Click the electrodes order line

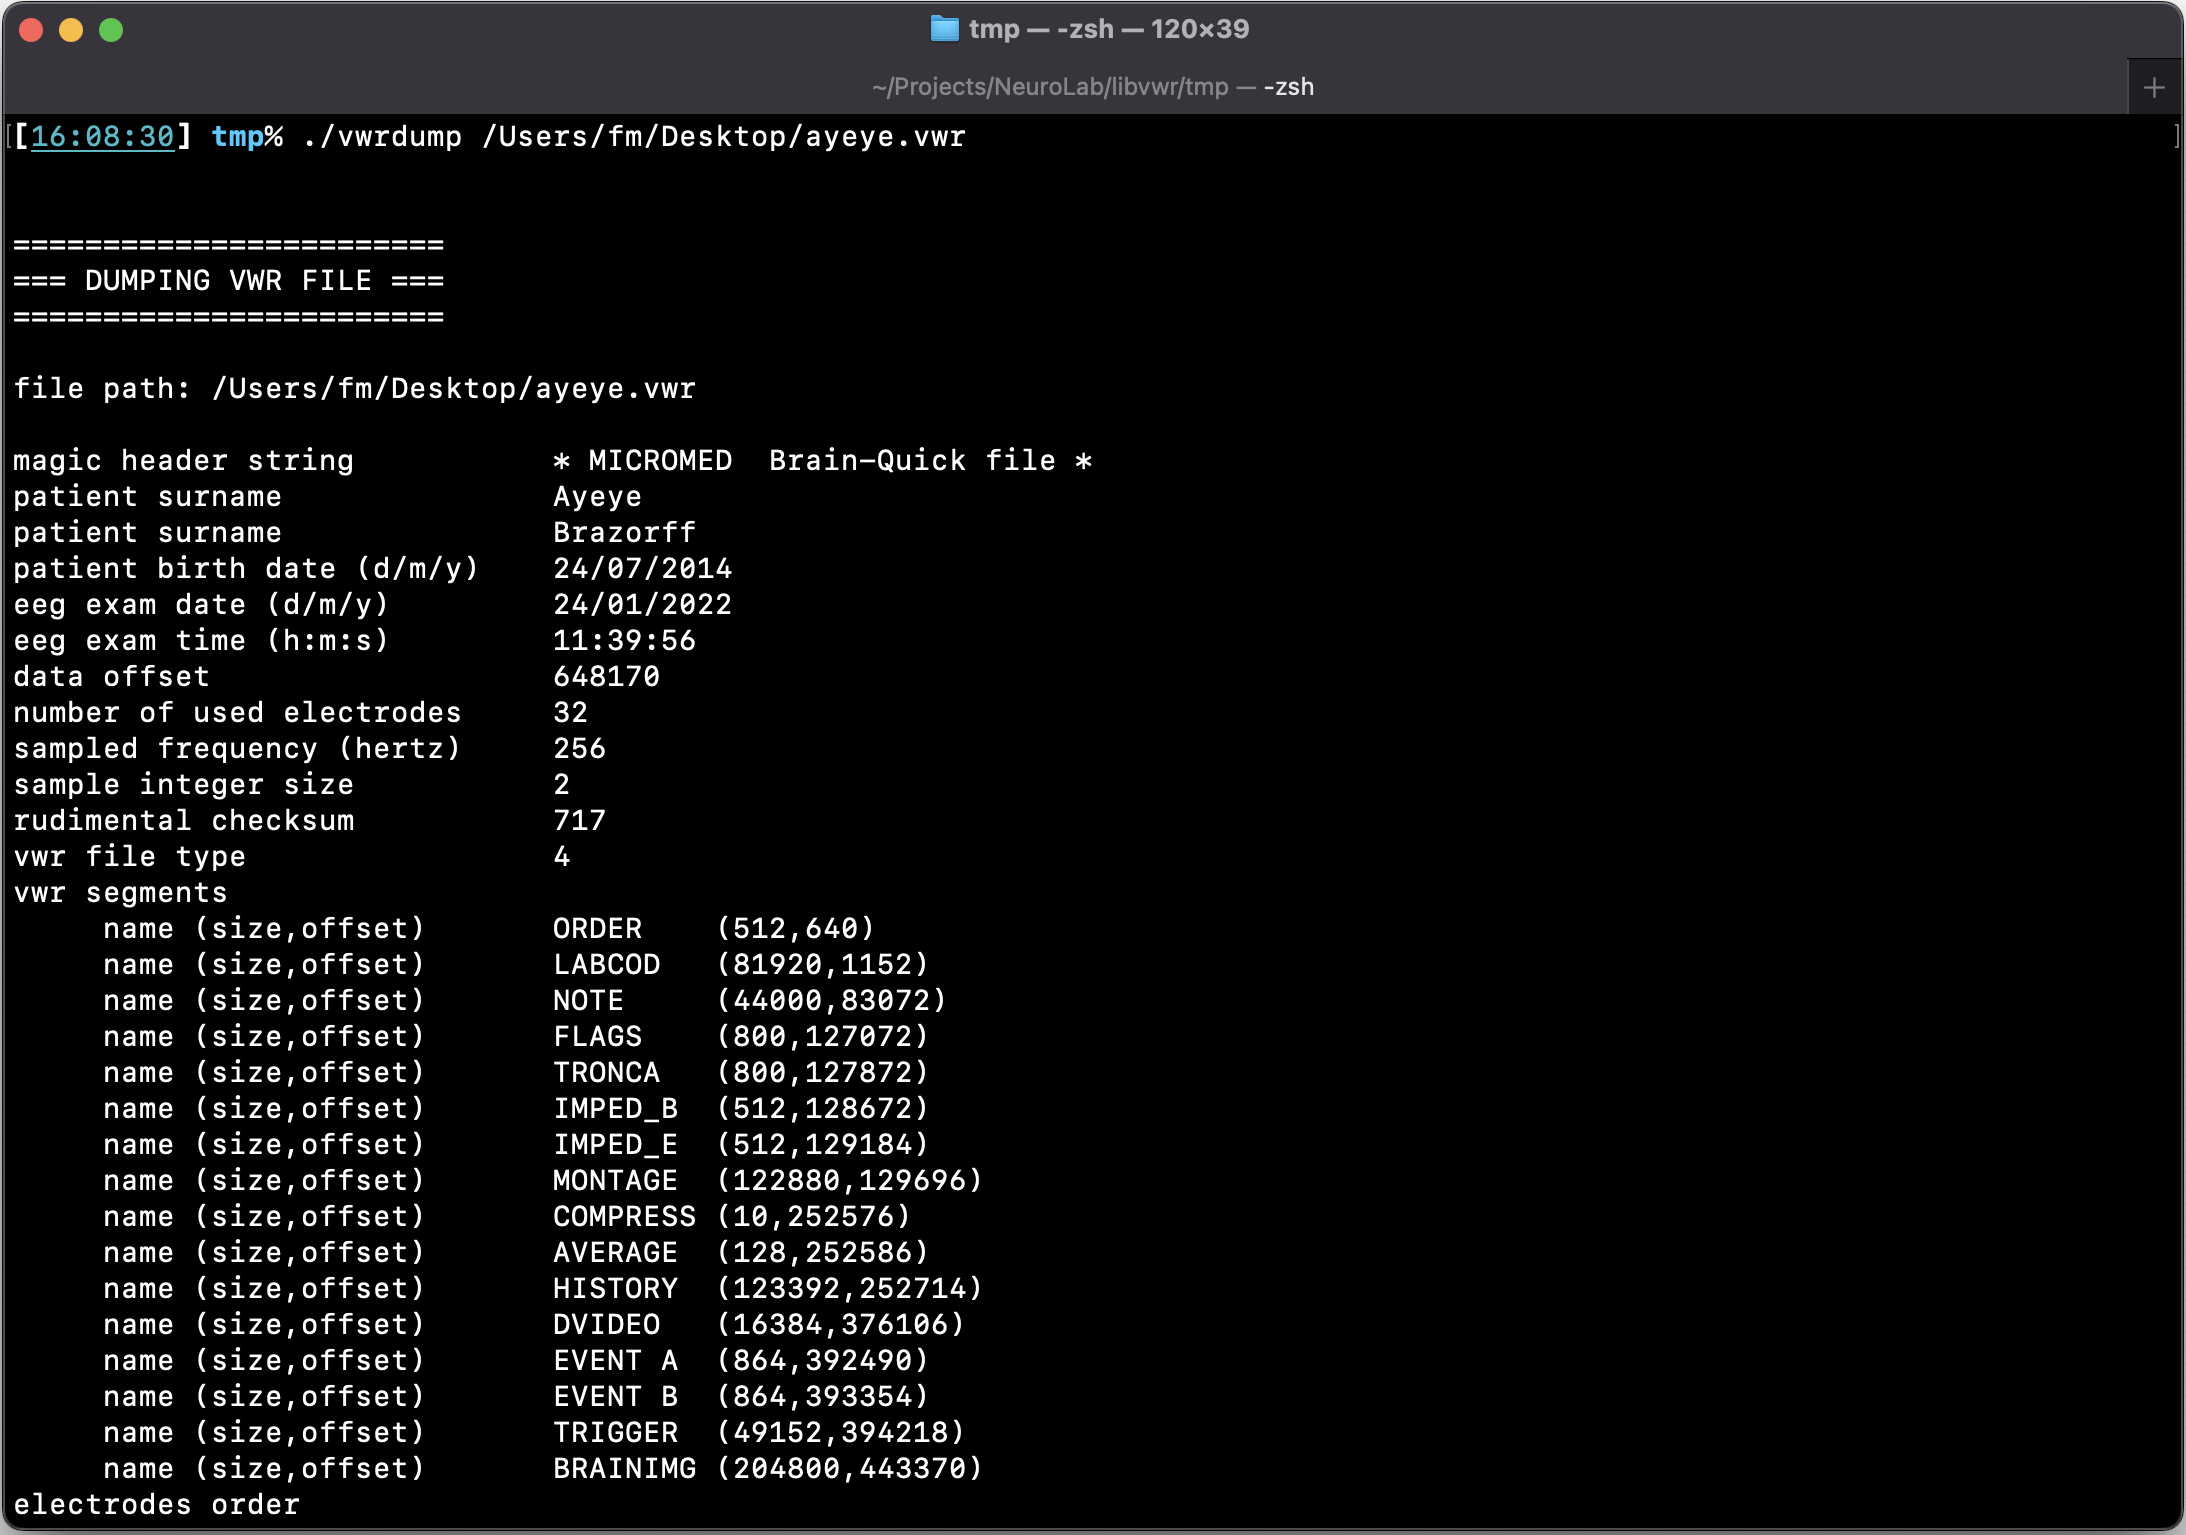[156, 1505]
